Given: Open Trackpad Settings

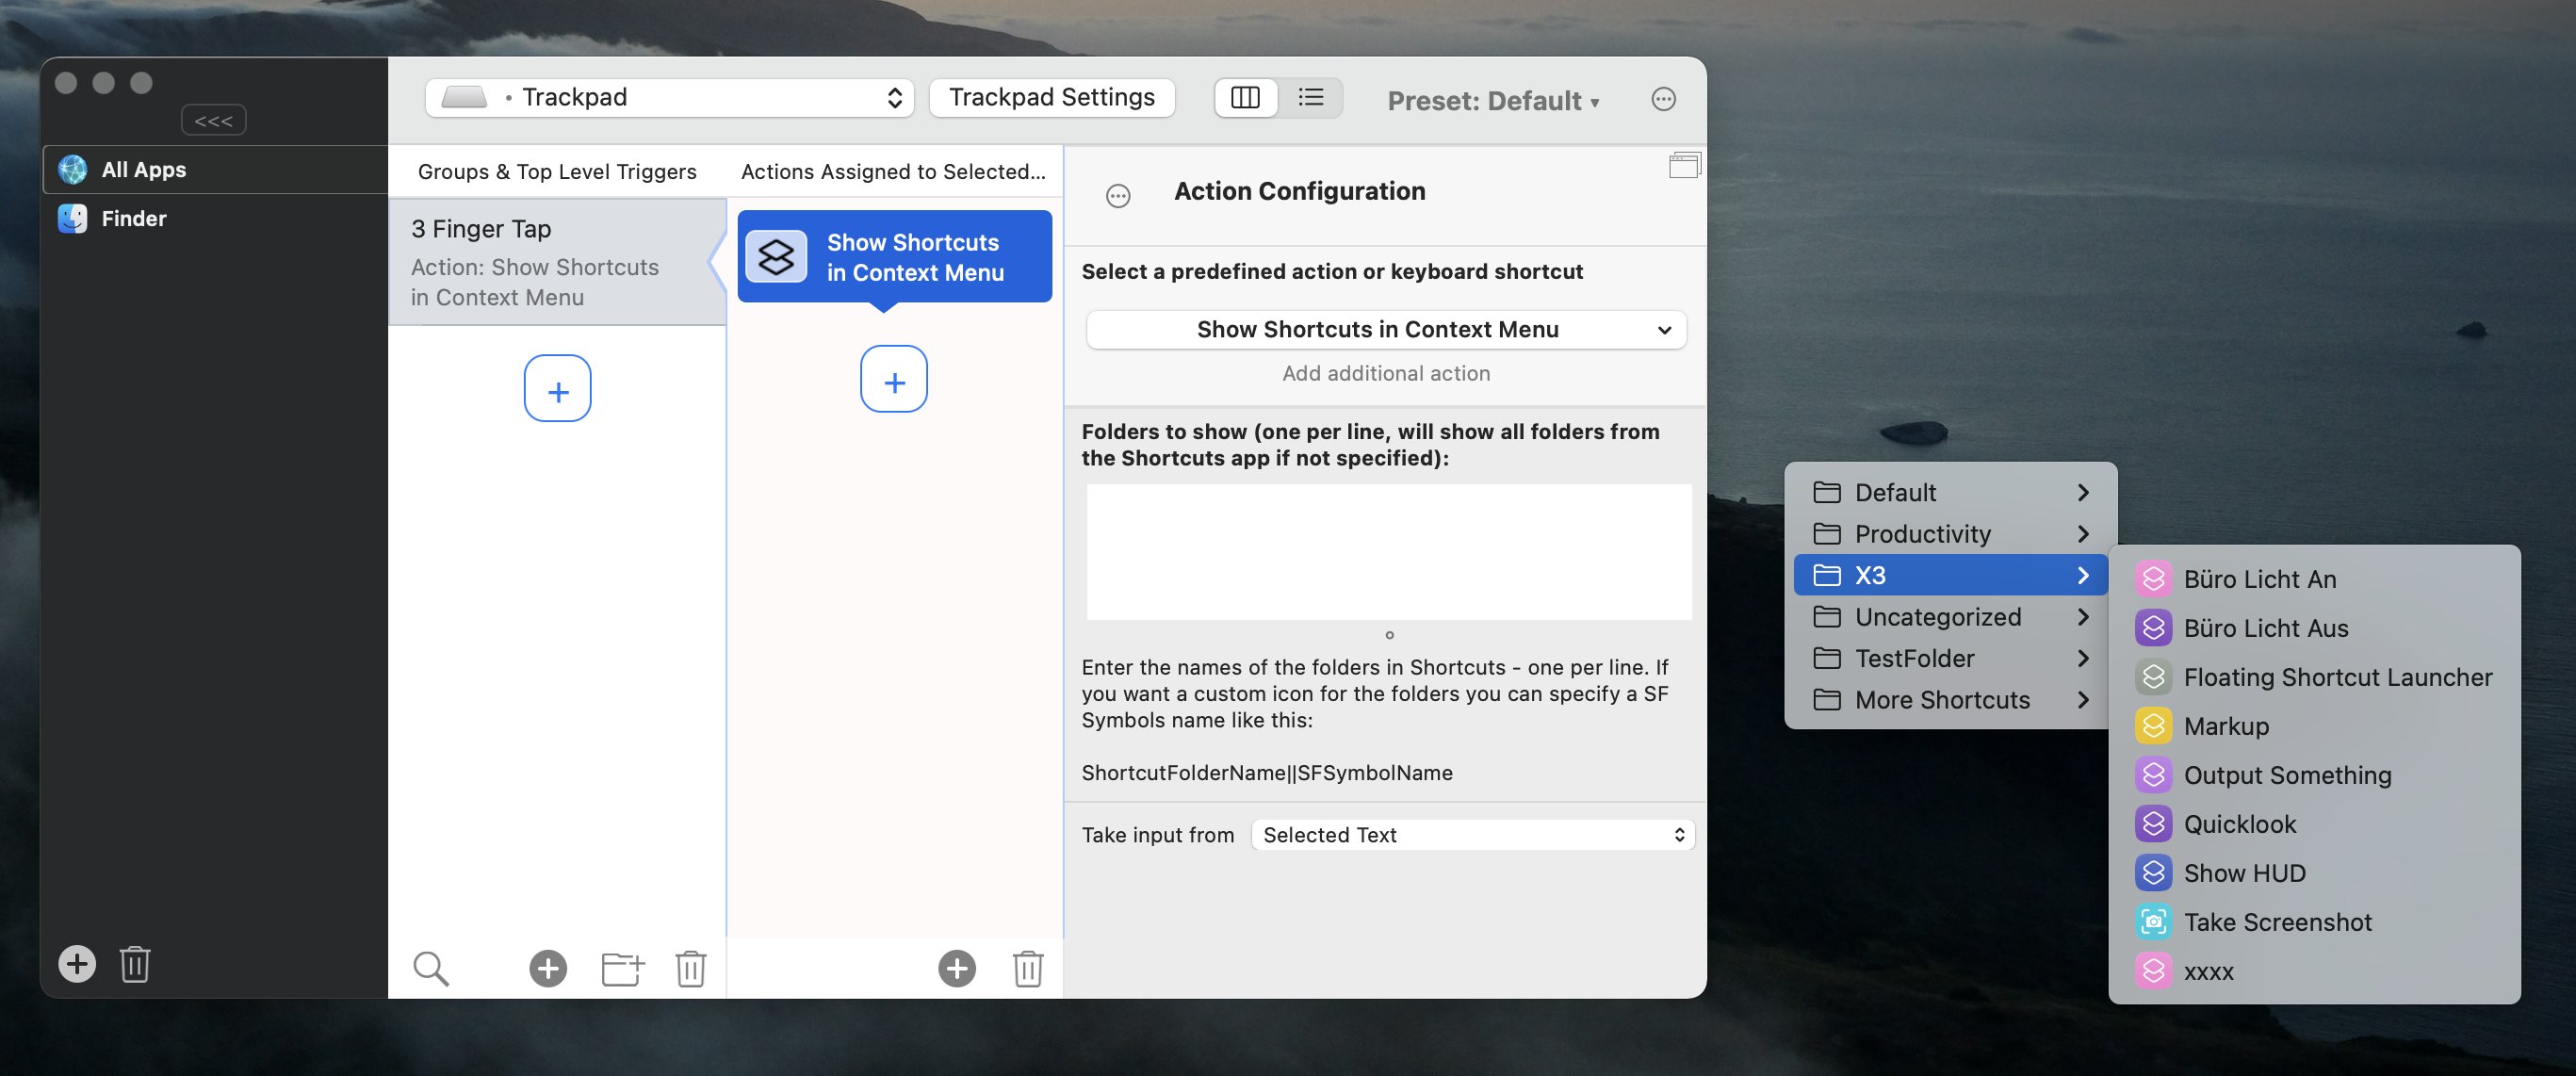Looking at the screenshot, I should (x=1051, y=98).
